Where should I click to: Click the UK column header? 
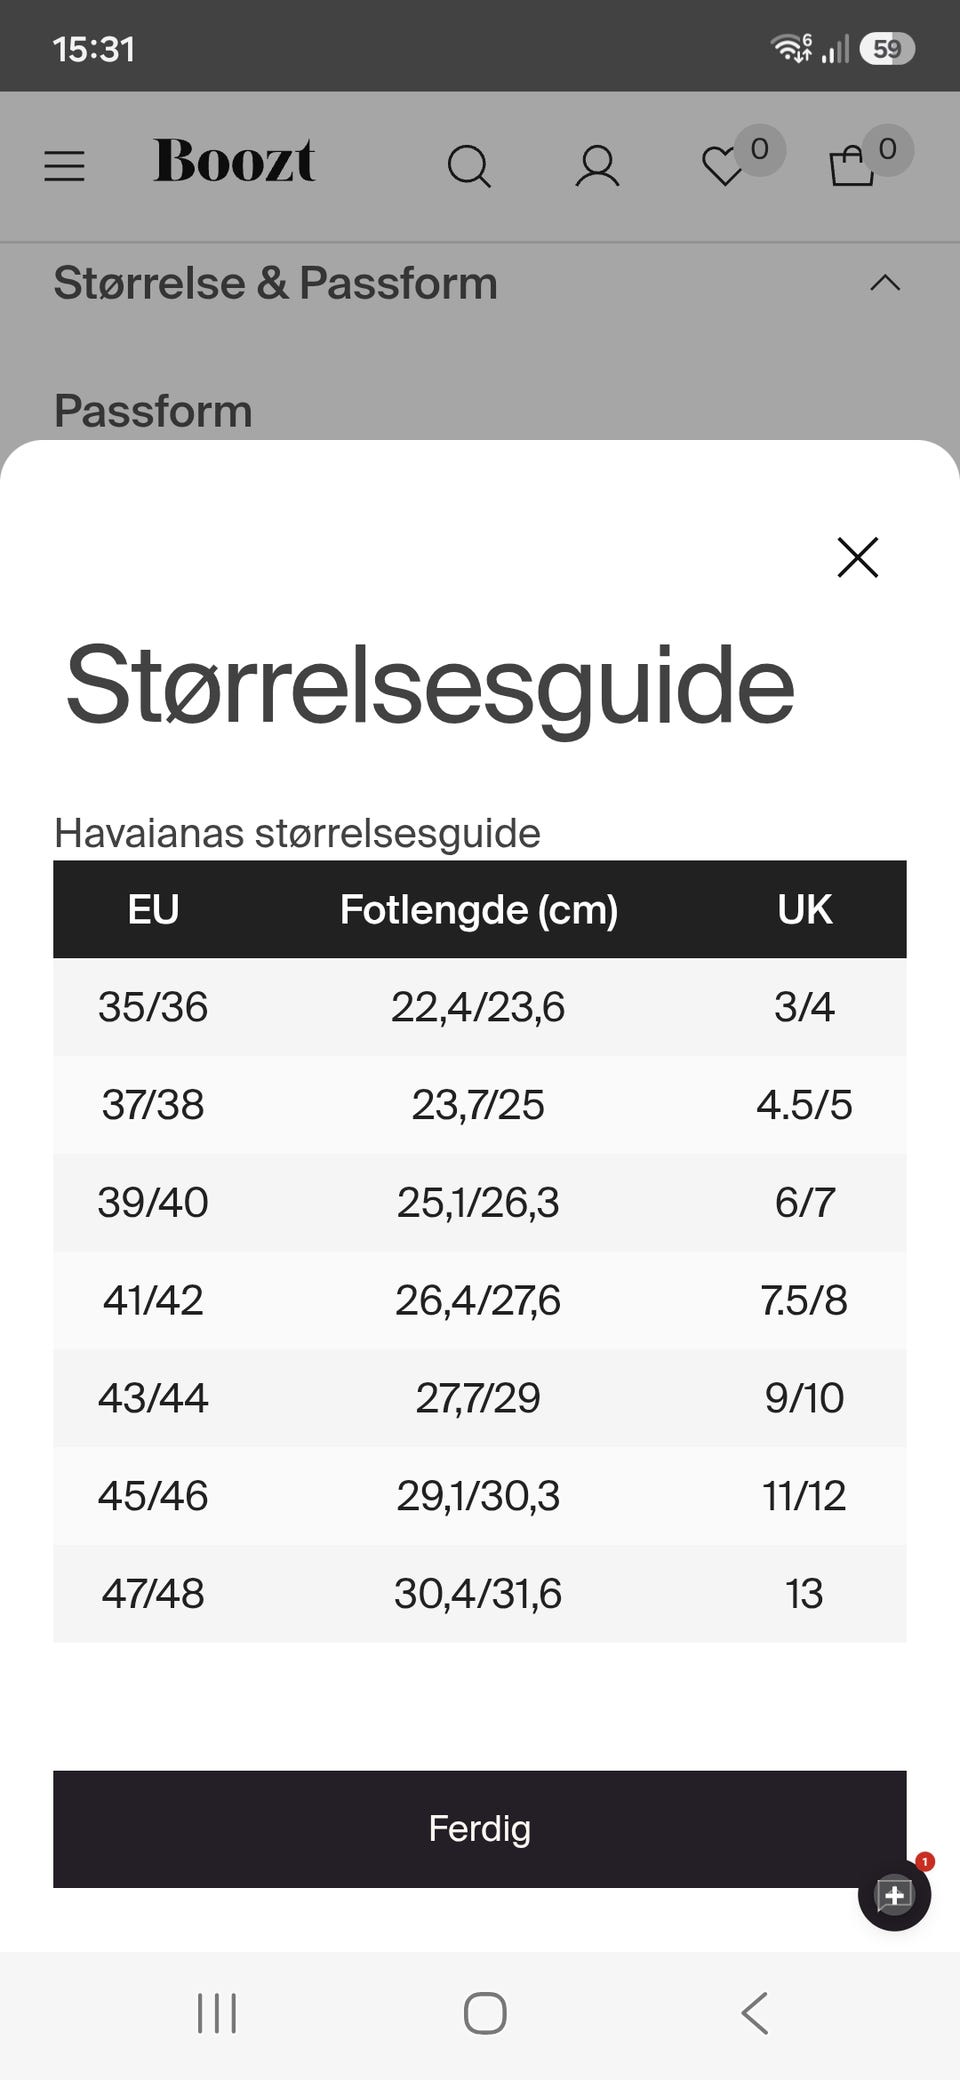pyautogui.click(x=805, y=910)
